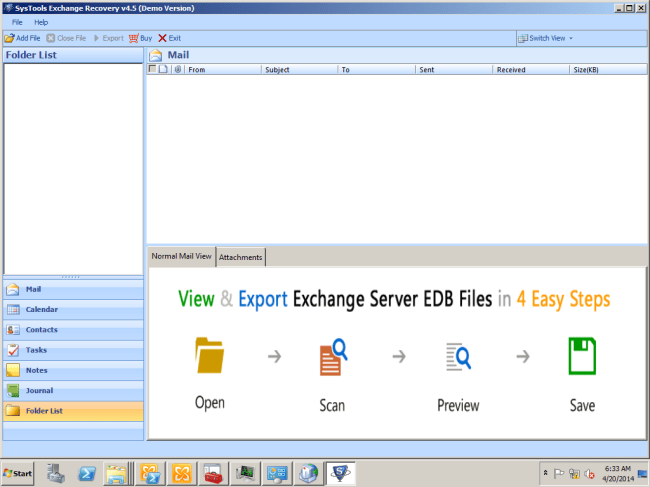This screenshot has height=487, width=650.
Task: Sort mail list by Size(KB) column
Action: [x=608, y=70]
